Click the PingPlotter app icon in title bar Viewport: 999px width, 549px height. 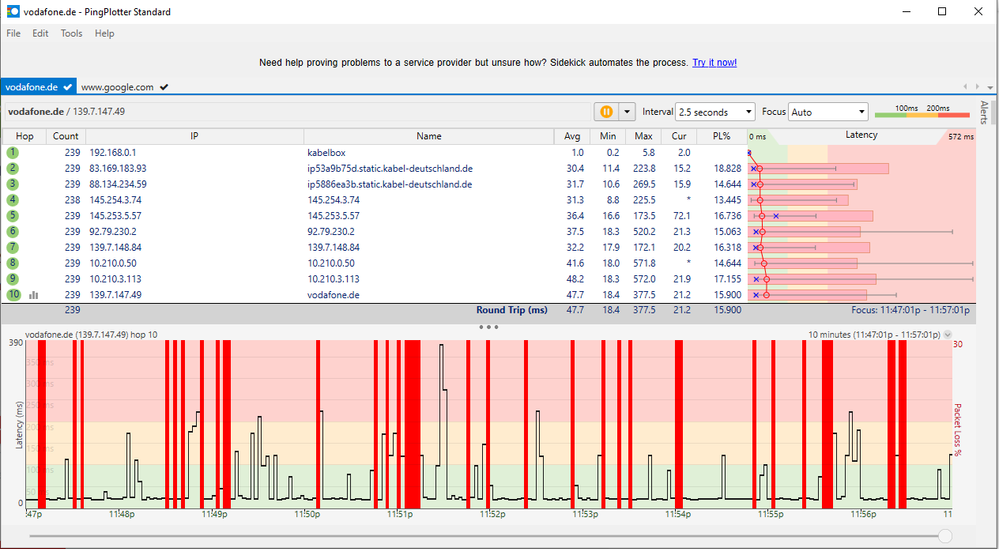(13, 11)
